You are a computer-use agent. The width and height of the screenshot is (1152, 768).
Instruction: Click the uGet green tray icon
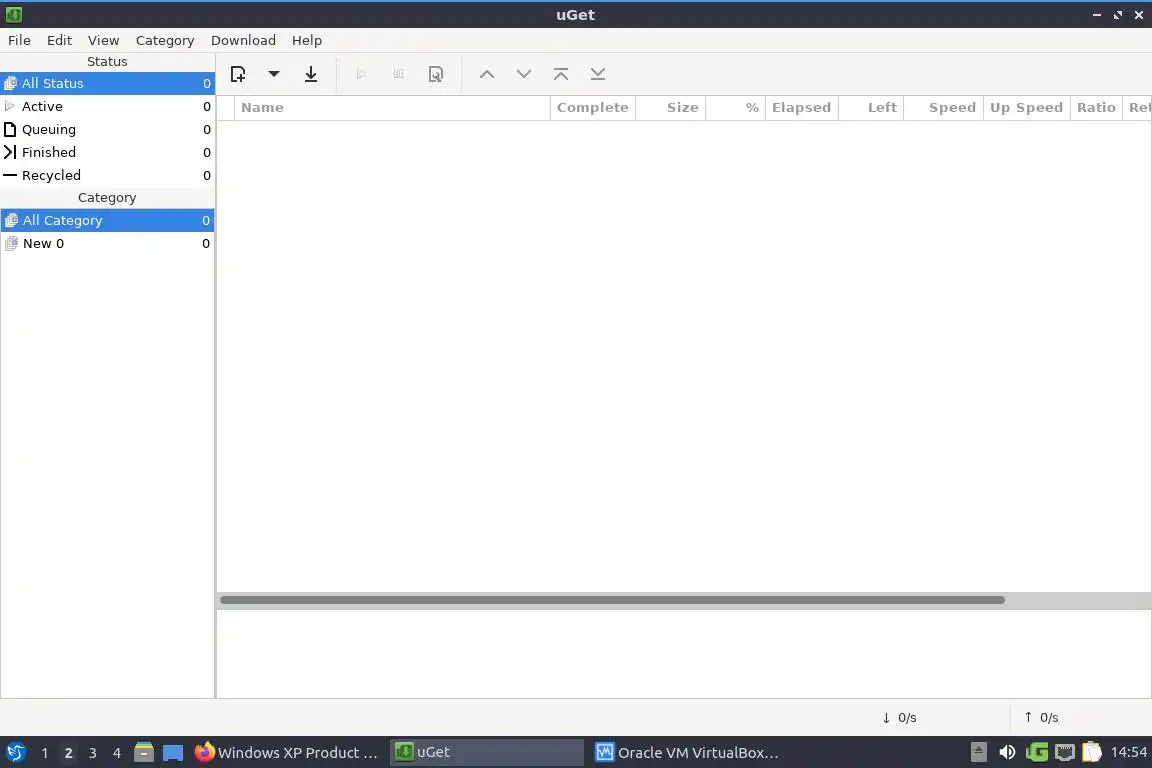click(1037, 753)
